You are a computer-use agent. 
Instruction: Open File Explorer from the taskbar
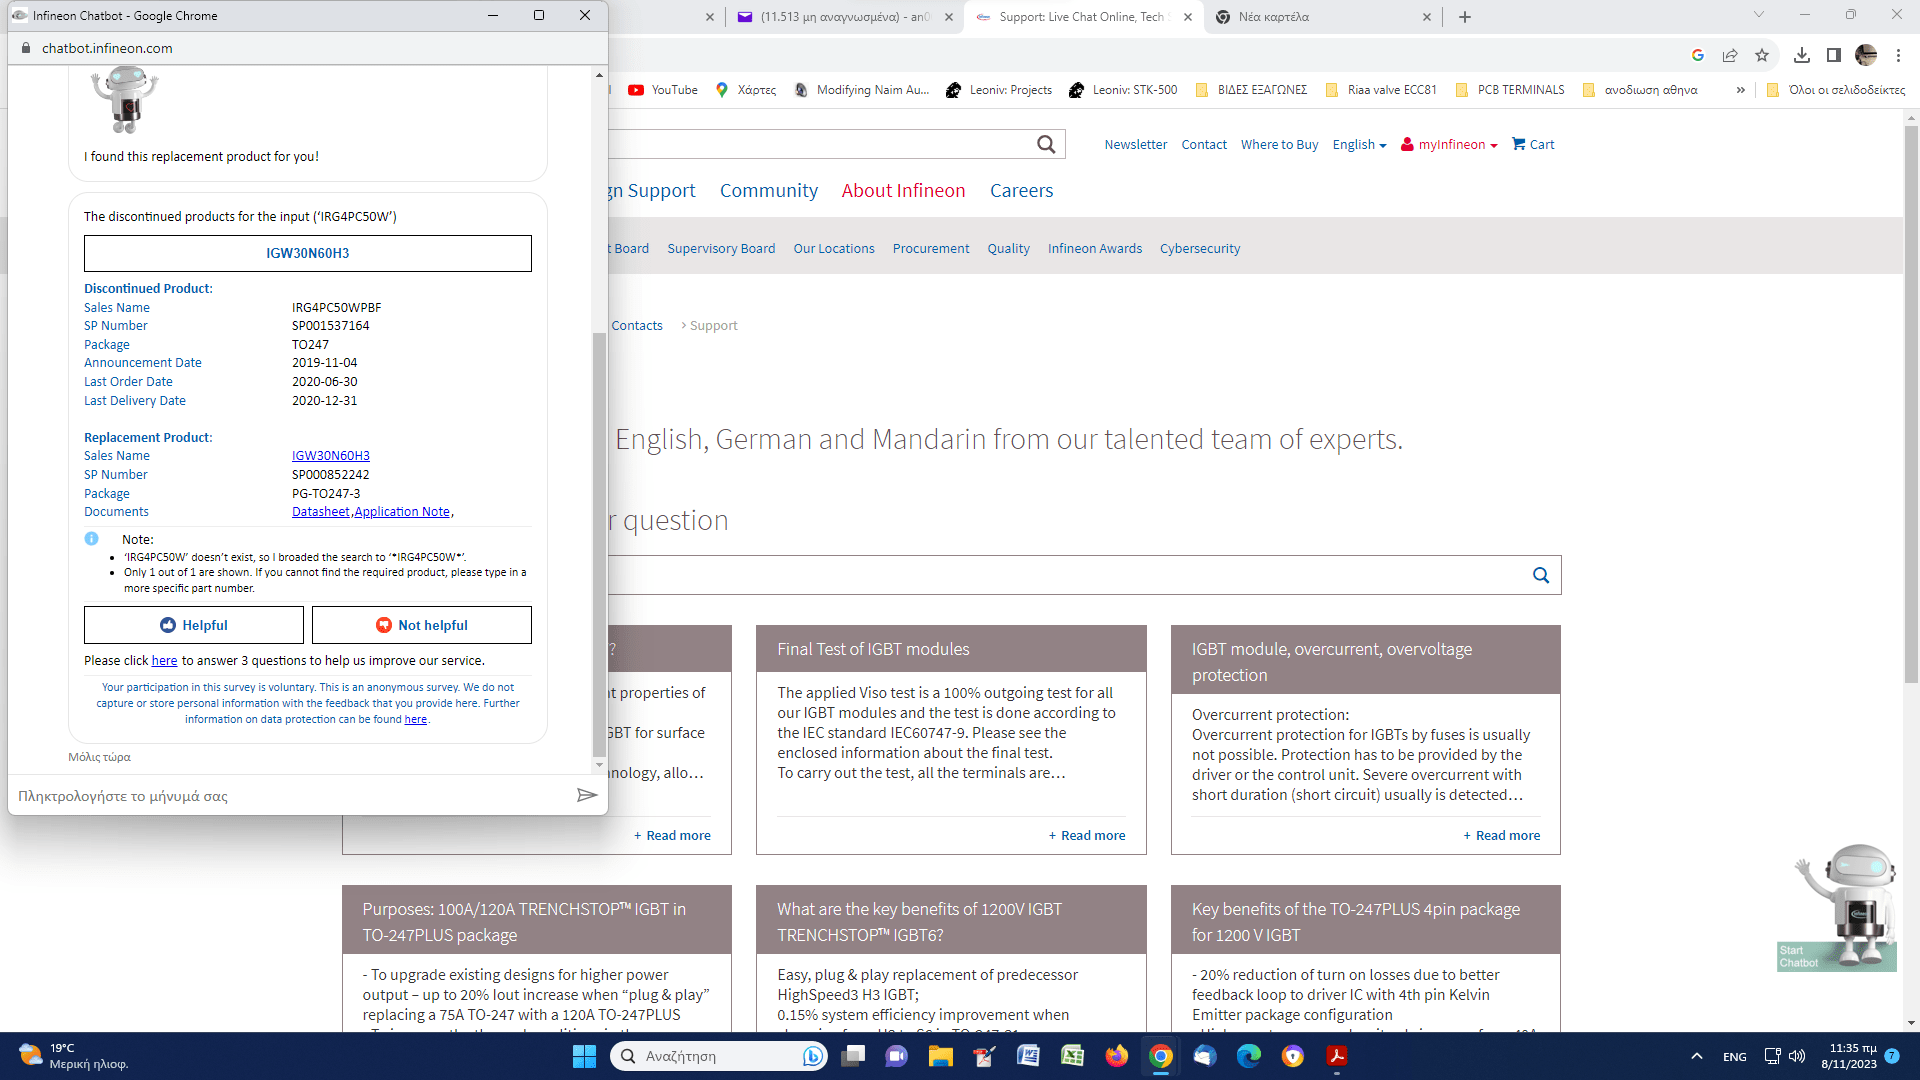[940, 1056]
